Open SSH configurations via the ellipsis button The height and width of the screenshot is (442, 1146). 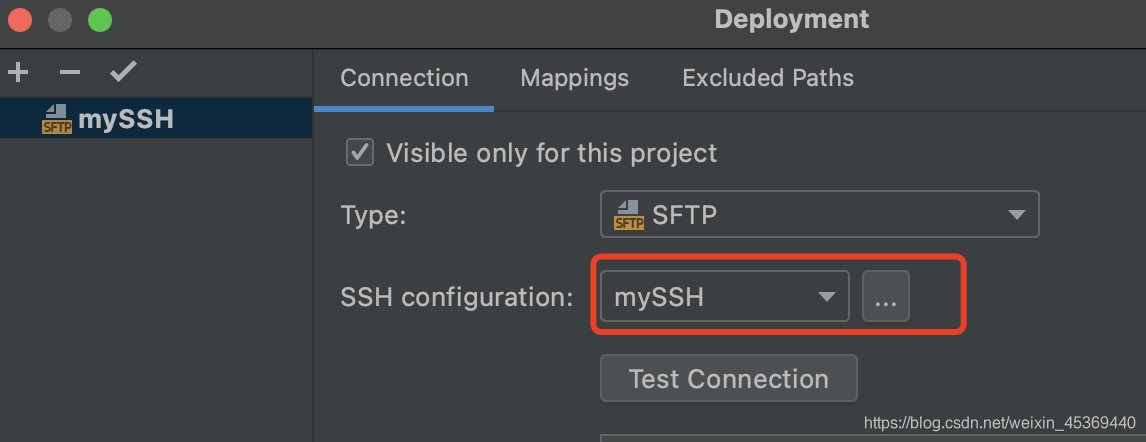(886, 297)
